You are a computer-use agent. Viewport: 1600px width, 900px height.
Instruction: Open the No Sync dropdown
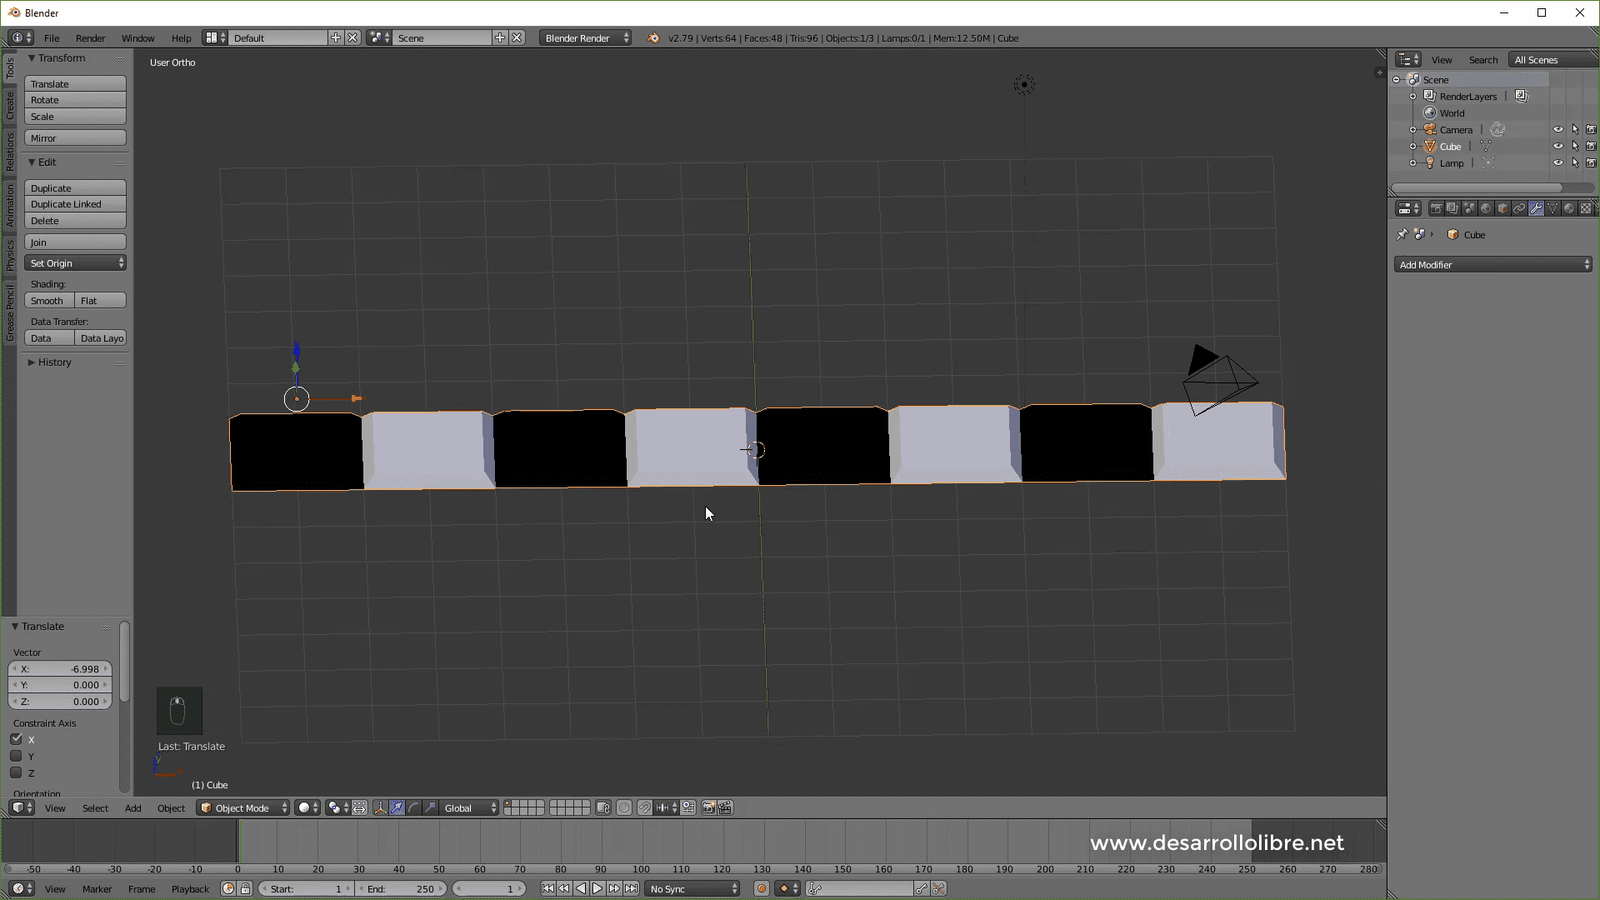[692, 889]
